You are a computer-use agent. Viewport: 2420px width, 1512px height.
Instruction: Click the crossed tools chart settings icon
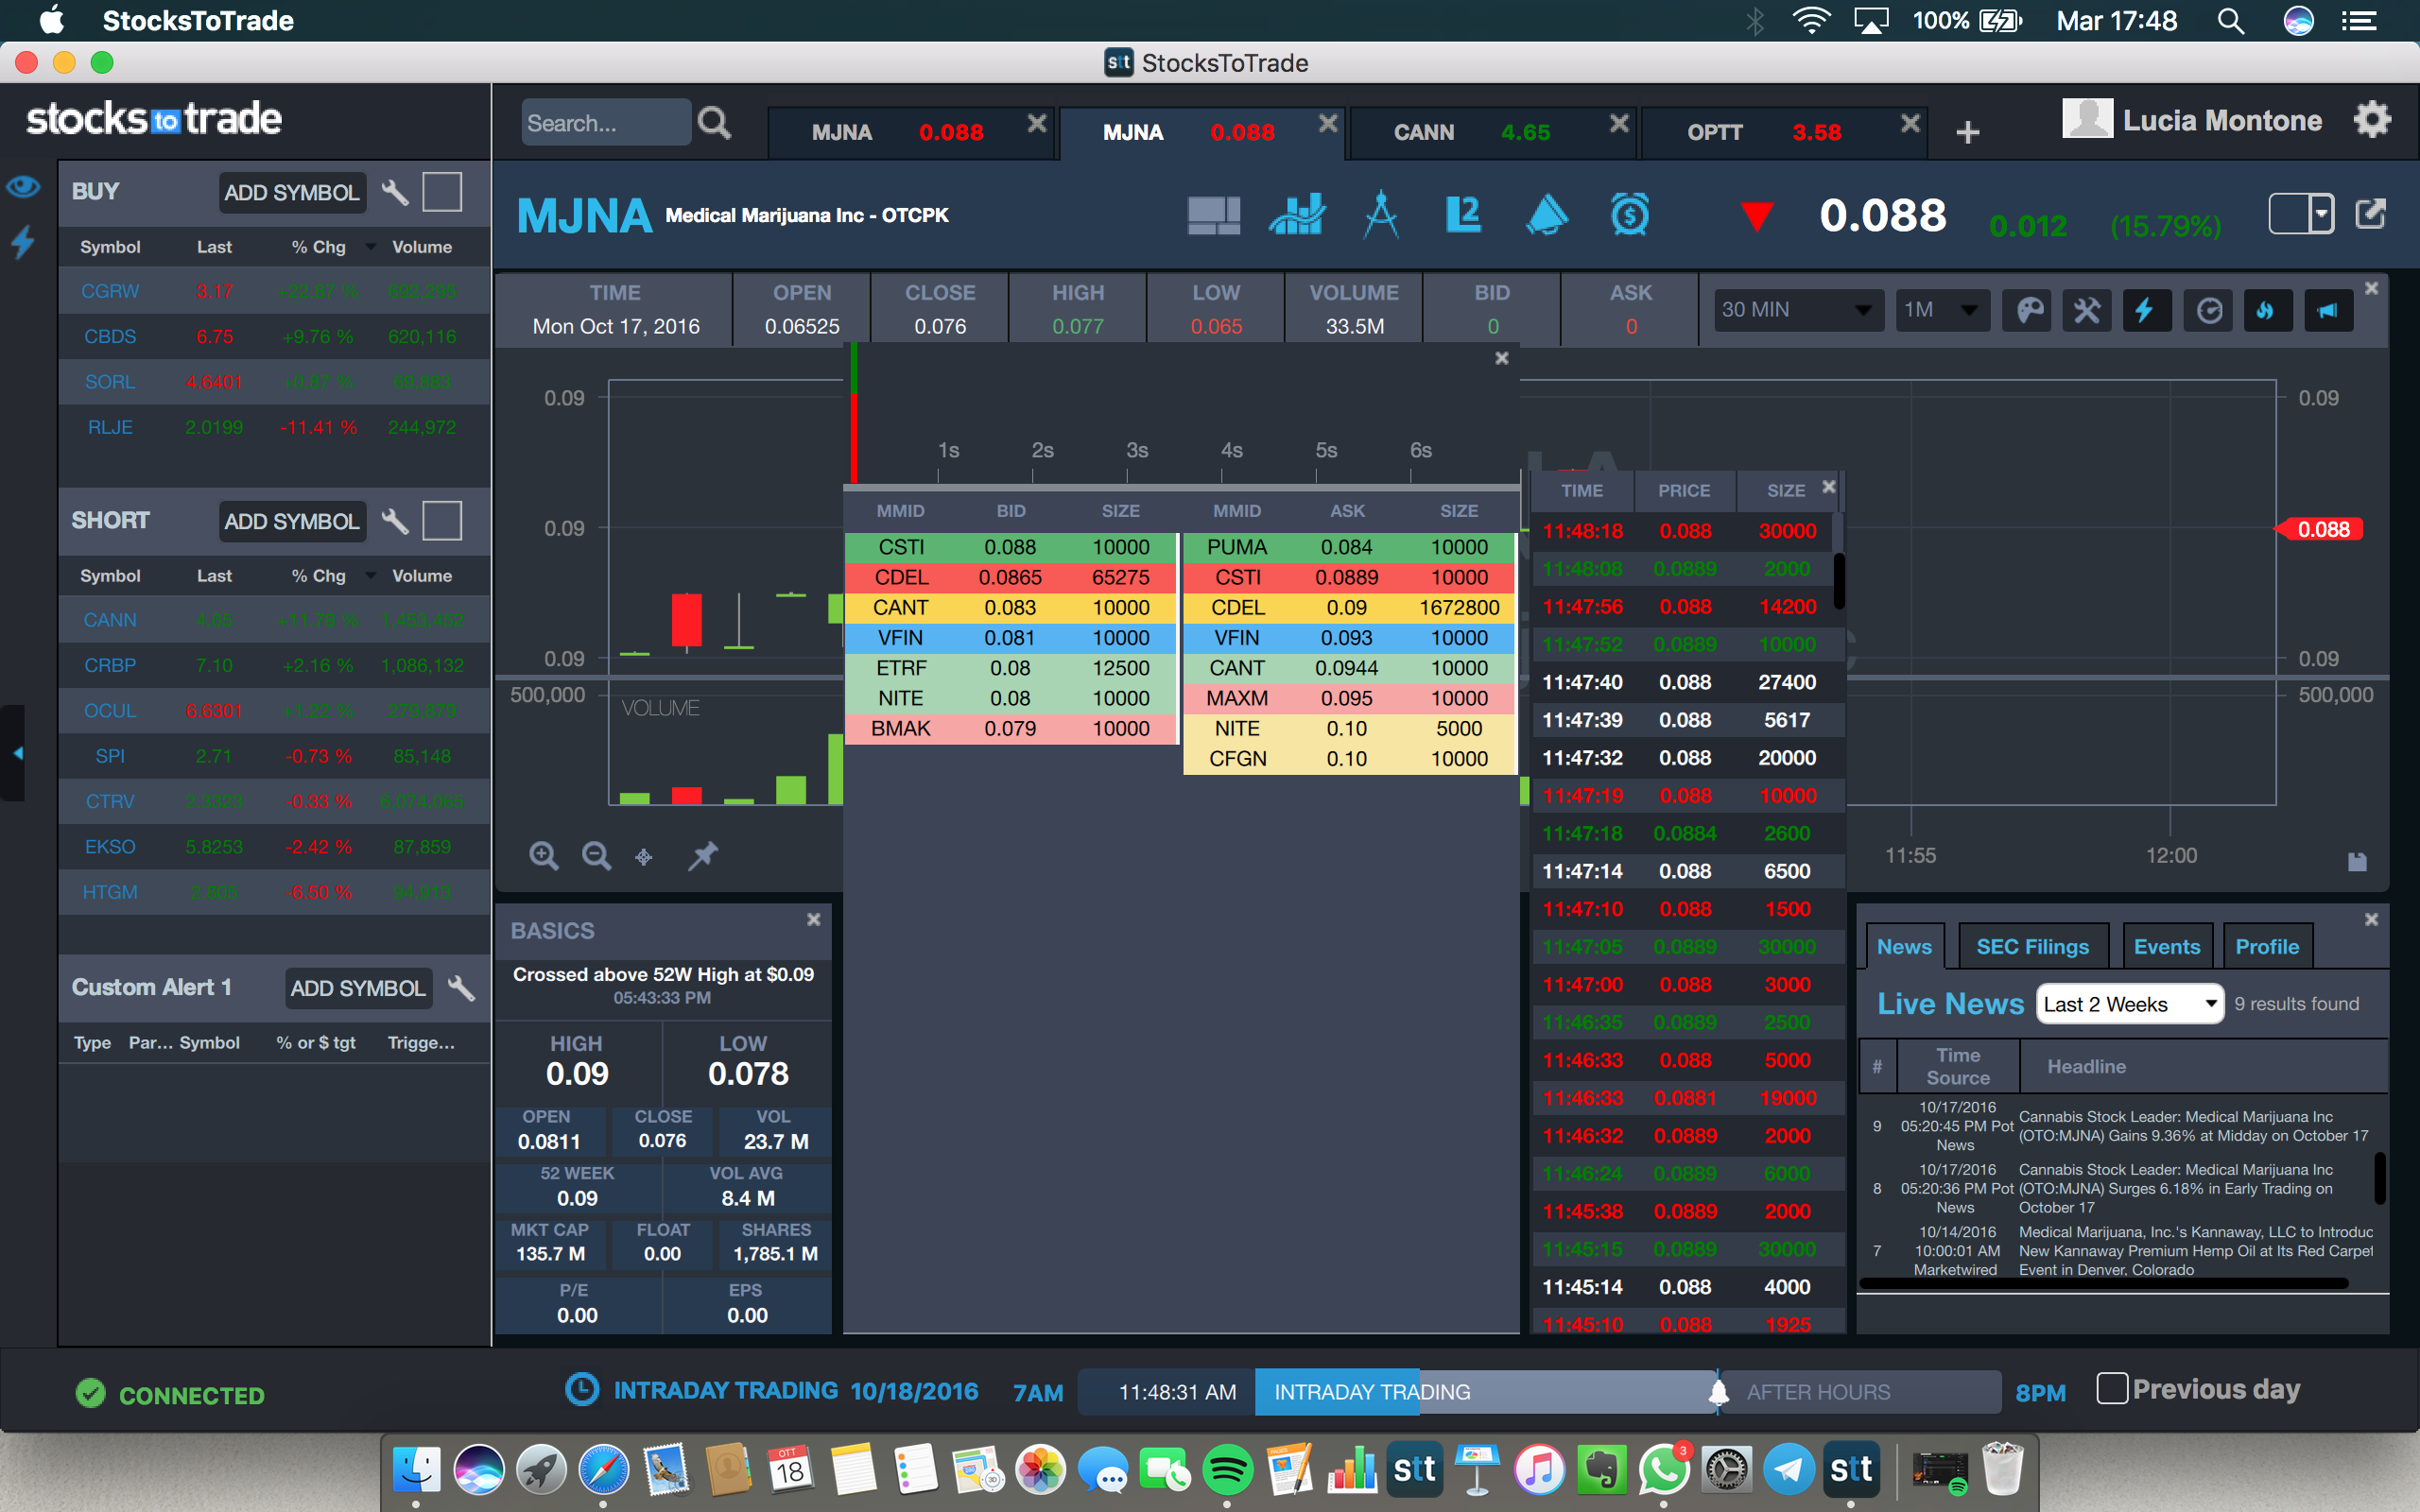click(2086, 310)
